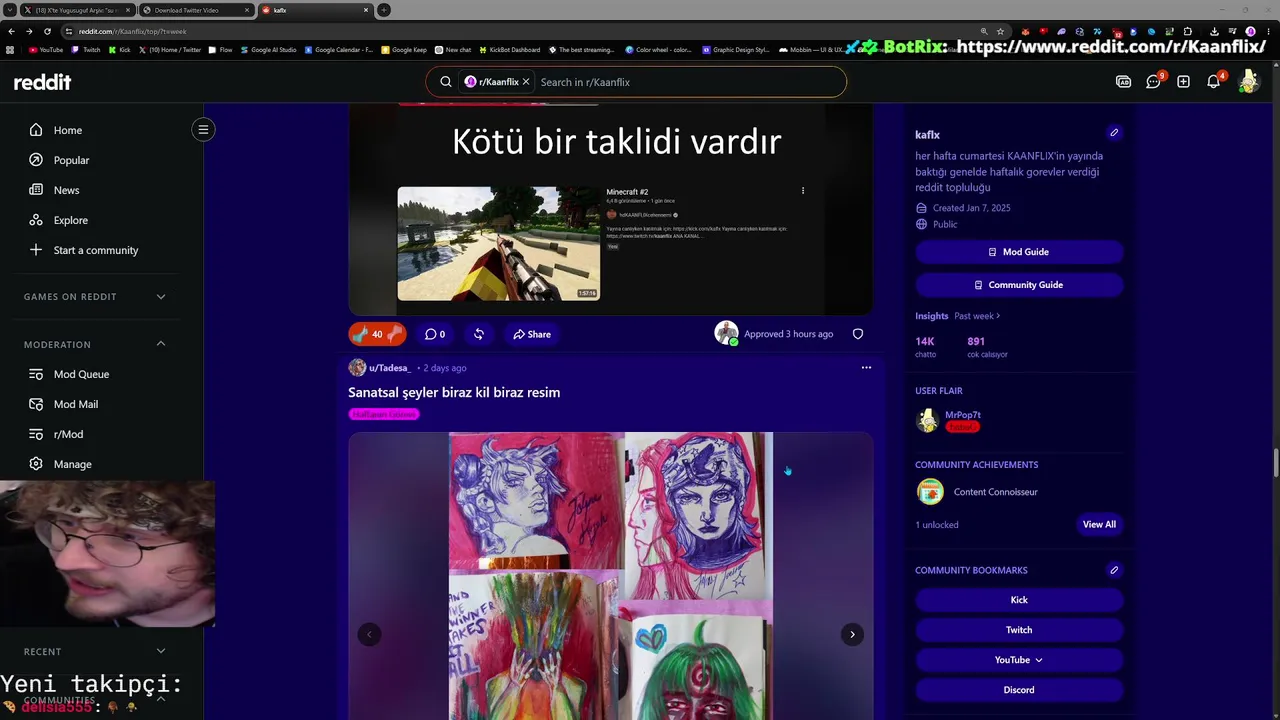The width and height of the screenshot is (1280, 720).
Task: Open the Advertise icon in header
Action: coord(1123,82)
